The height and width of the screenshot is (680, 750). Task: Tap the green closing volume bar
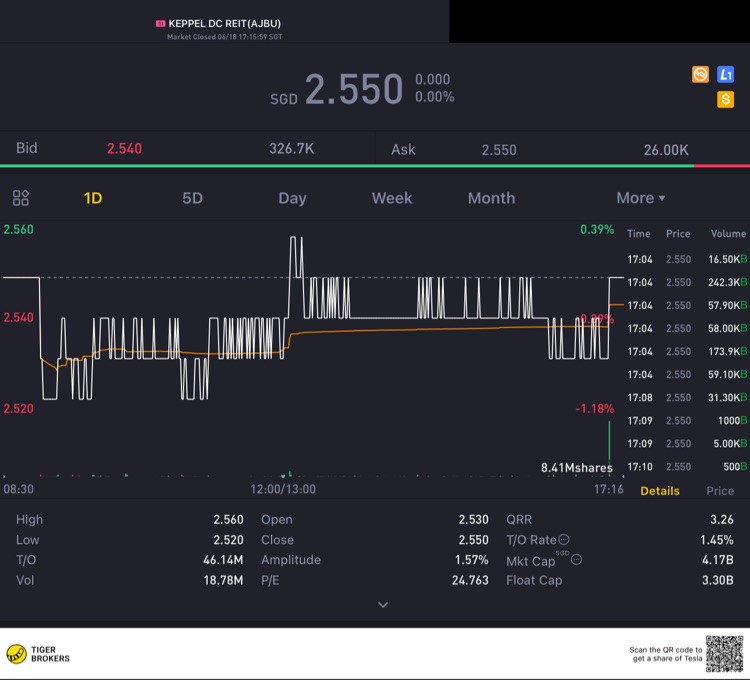[x=609, y=449]
